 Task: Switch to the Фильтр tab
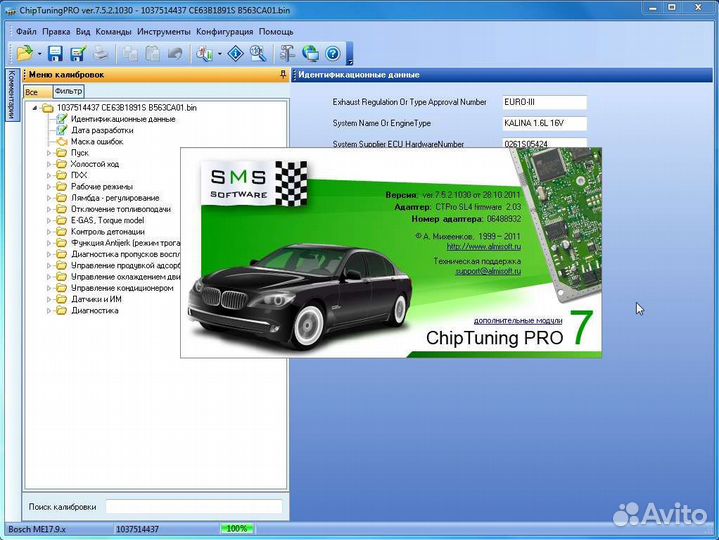pos(68,91)
